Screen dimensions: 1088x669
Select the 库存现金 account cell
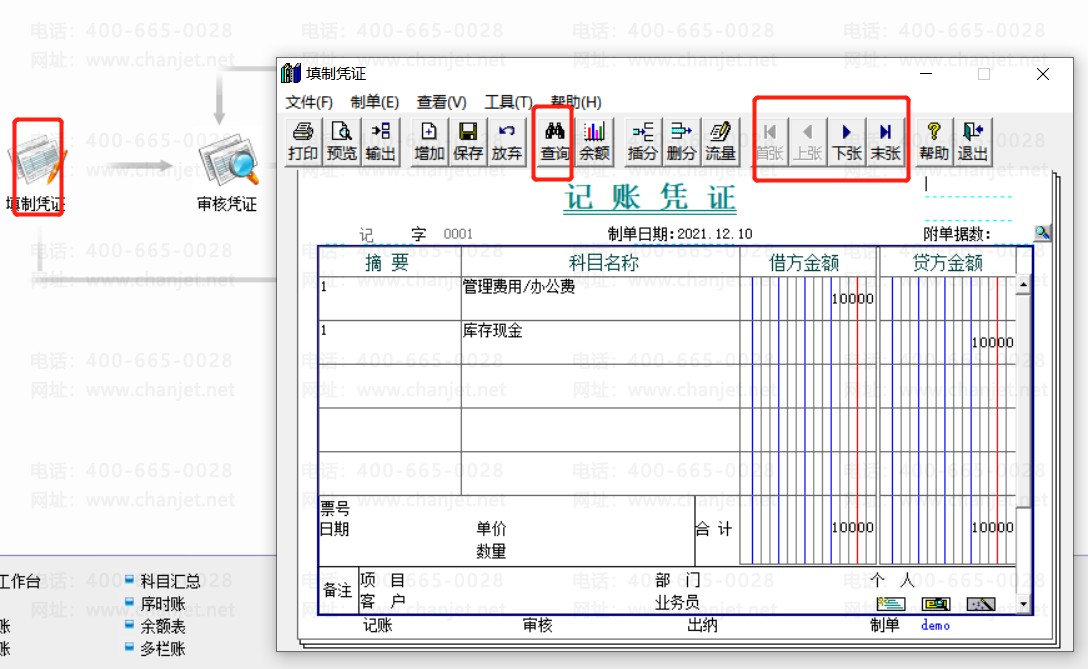coord(600,342)
